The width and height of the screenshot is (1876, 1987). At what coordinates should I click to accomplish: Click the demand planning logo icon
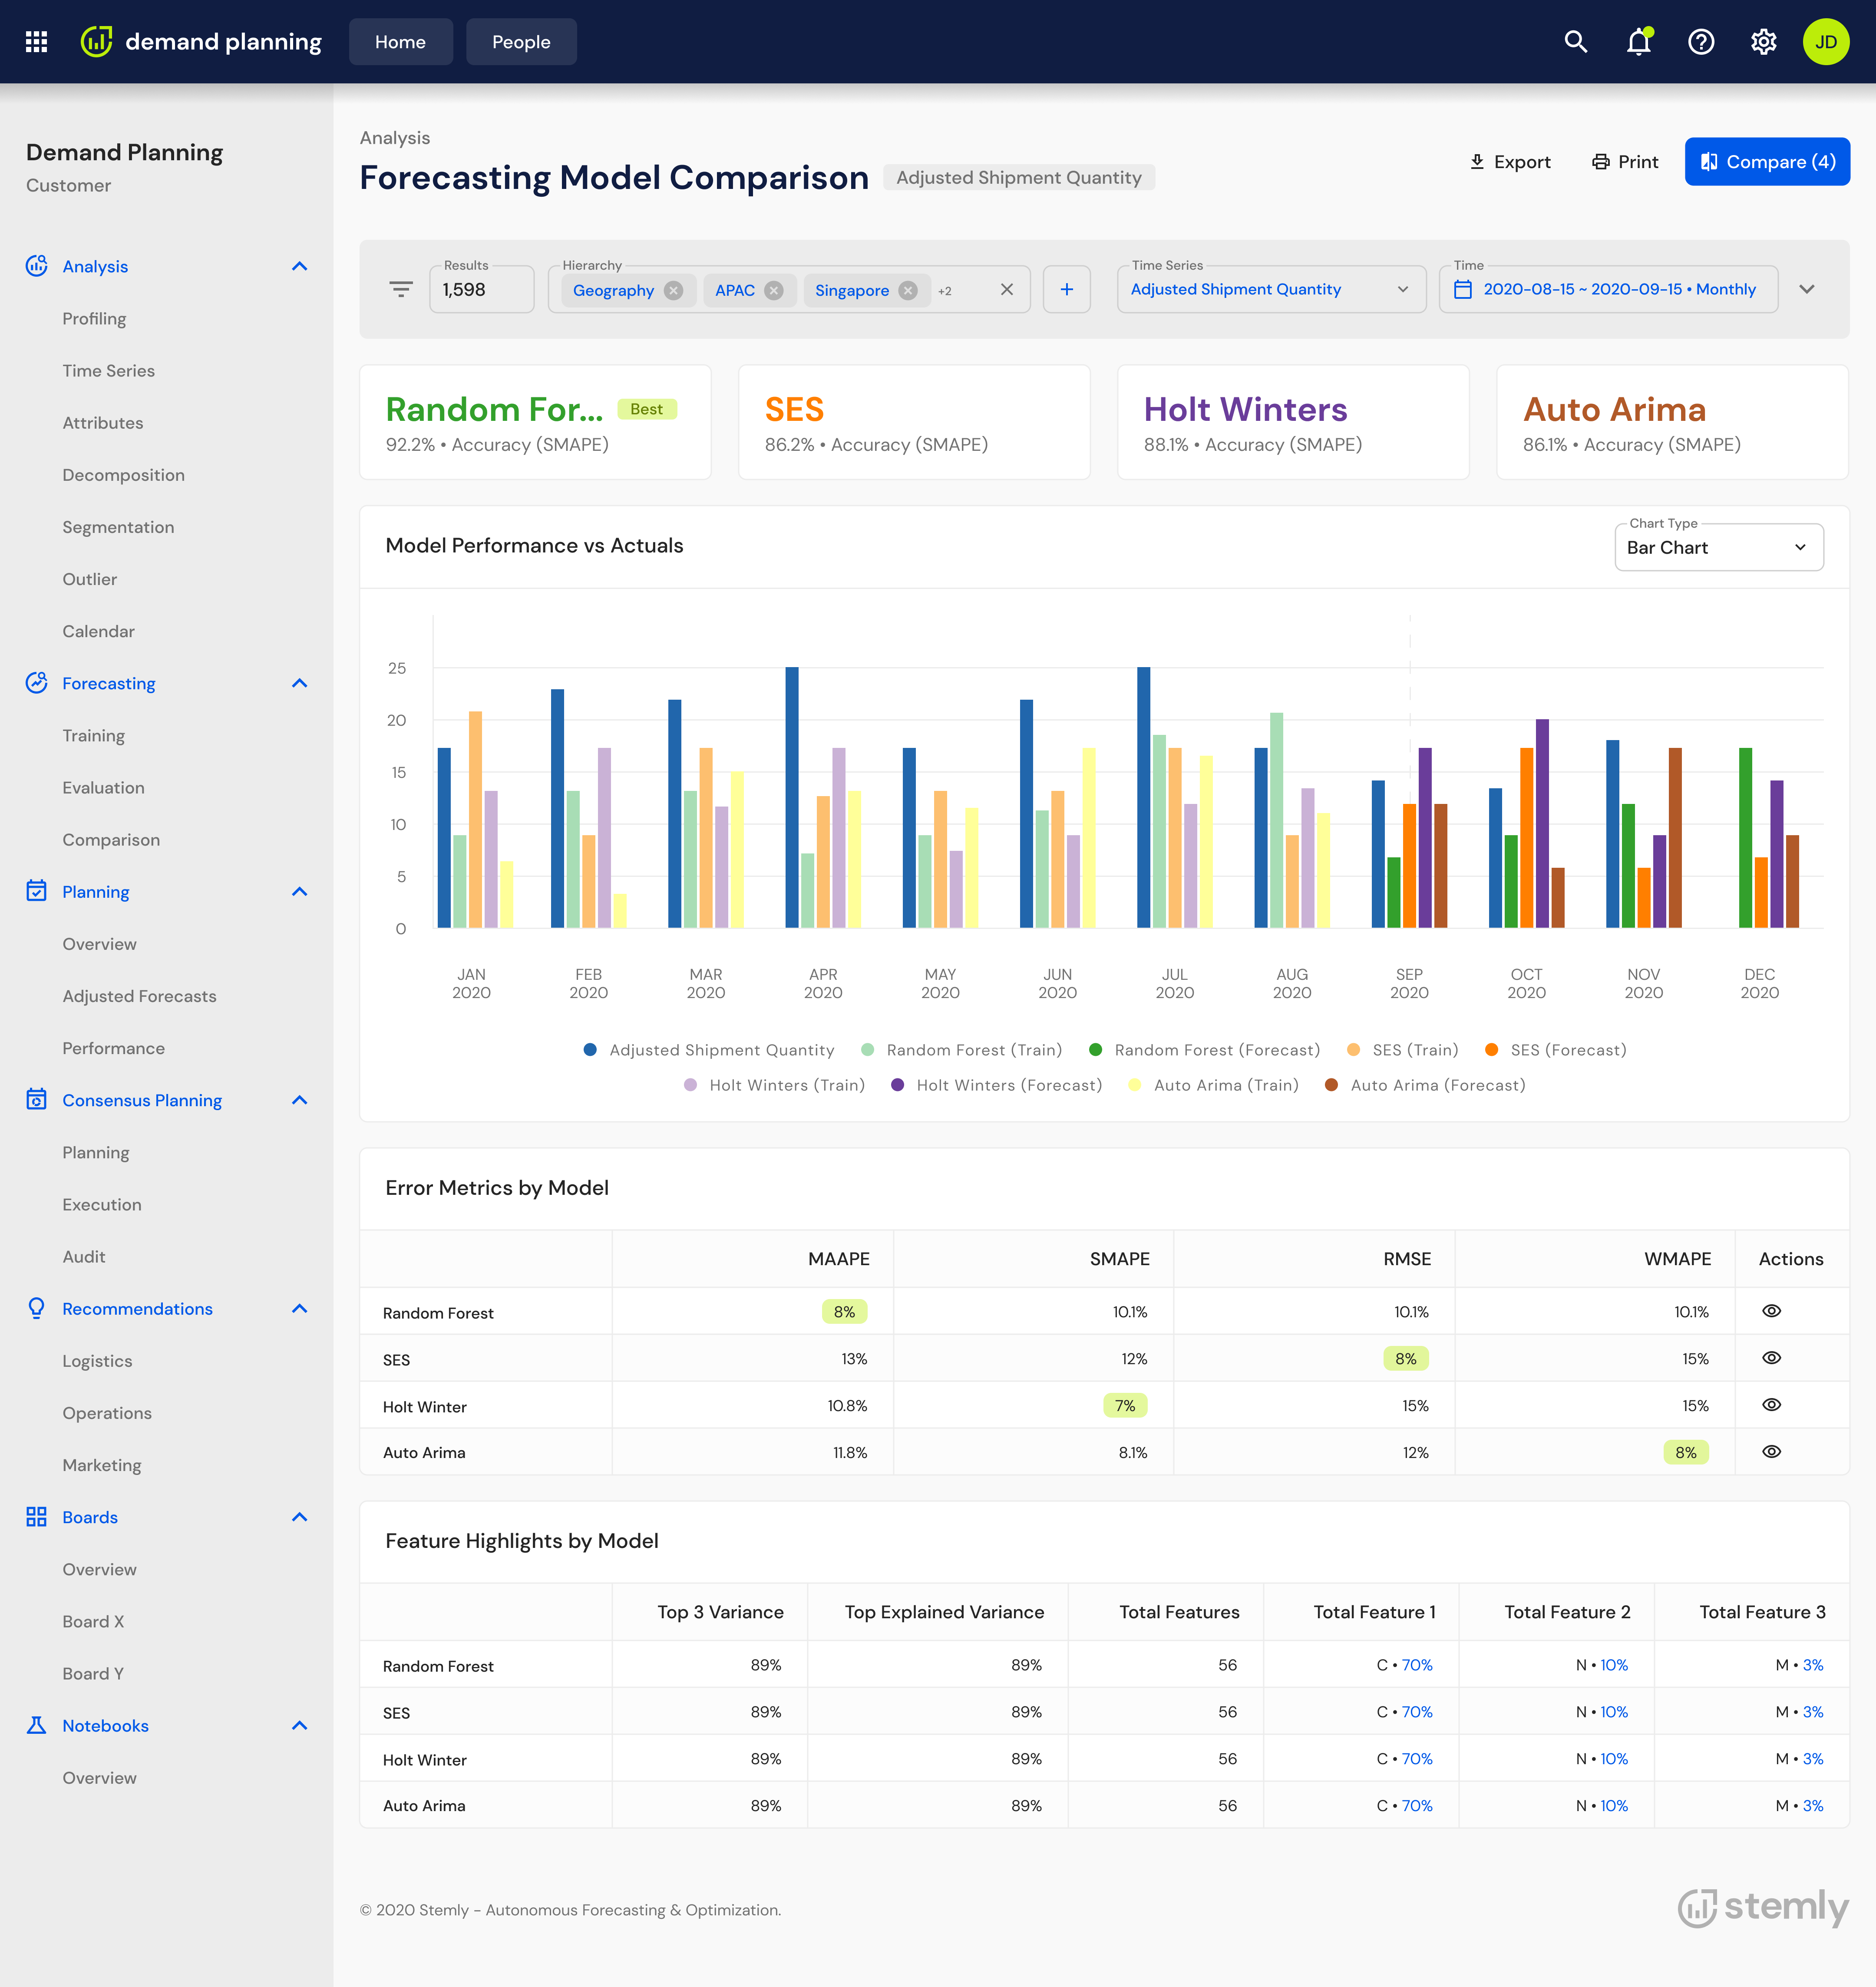click(96, 42)
